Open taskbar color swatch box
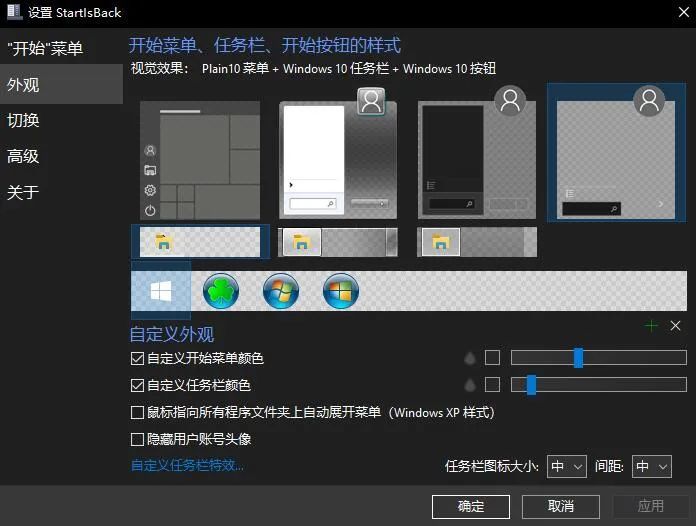This screenshot has height=526, width=696. pyautogui.click(x=492, y=385)
